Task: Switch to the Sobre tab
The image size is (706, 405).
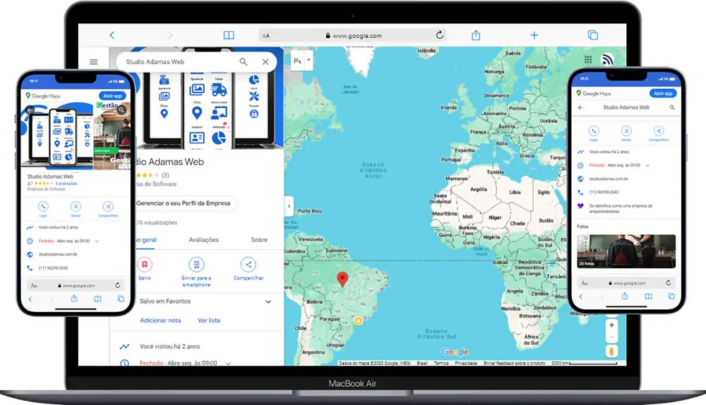Action: coord(259,240)
